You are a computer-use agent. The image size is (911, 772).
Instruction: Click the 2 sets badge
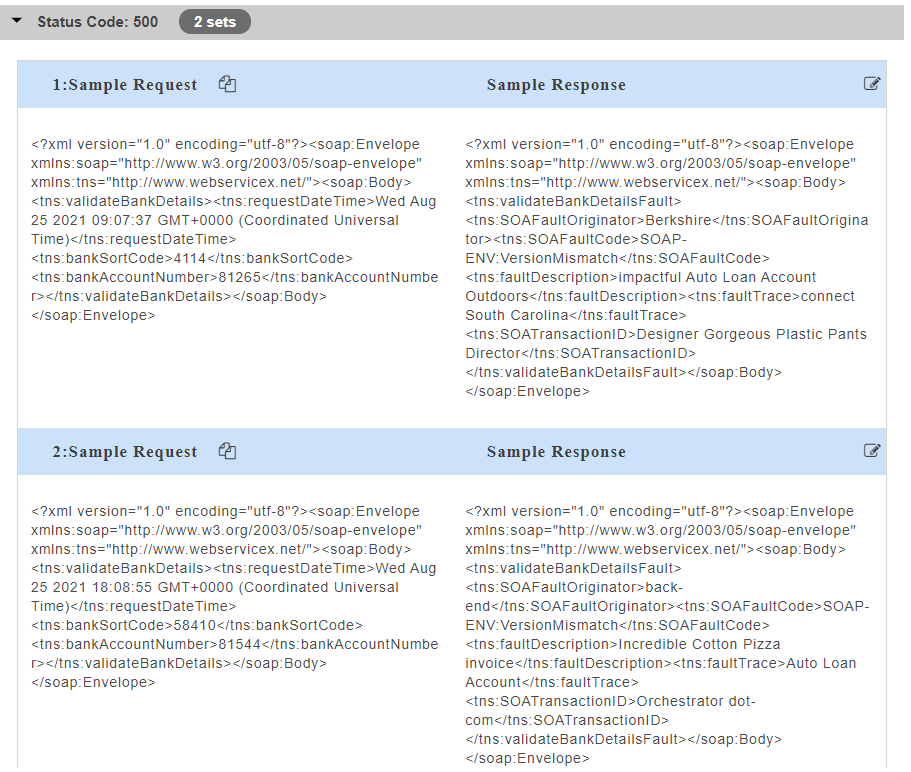(214, 21)
